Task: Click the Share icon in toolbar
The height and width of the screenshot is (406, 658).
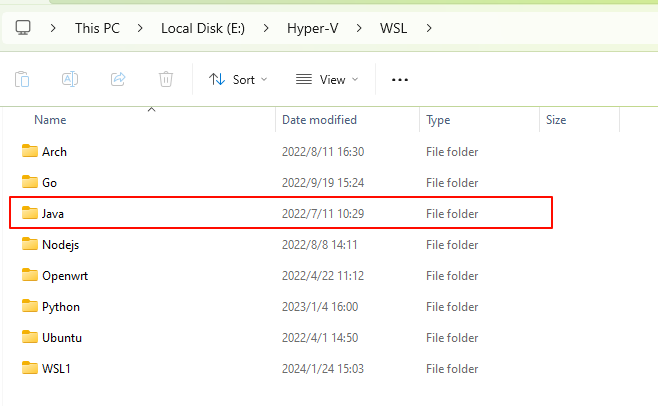Action: [118, 79]
